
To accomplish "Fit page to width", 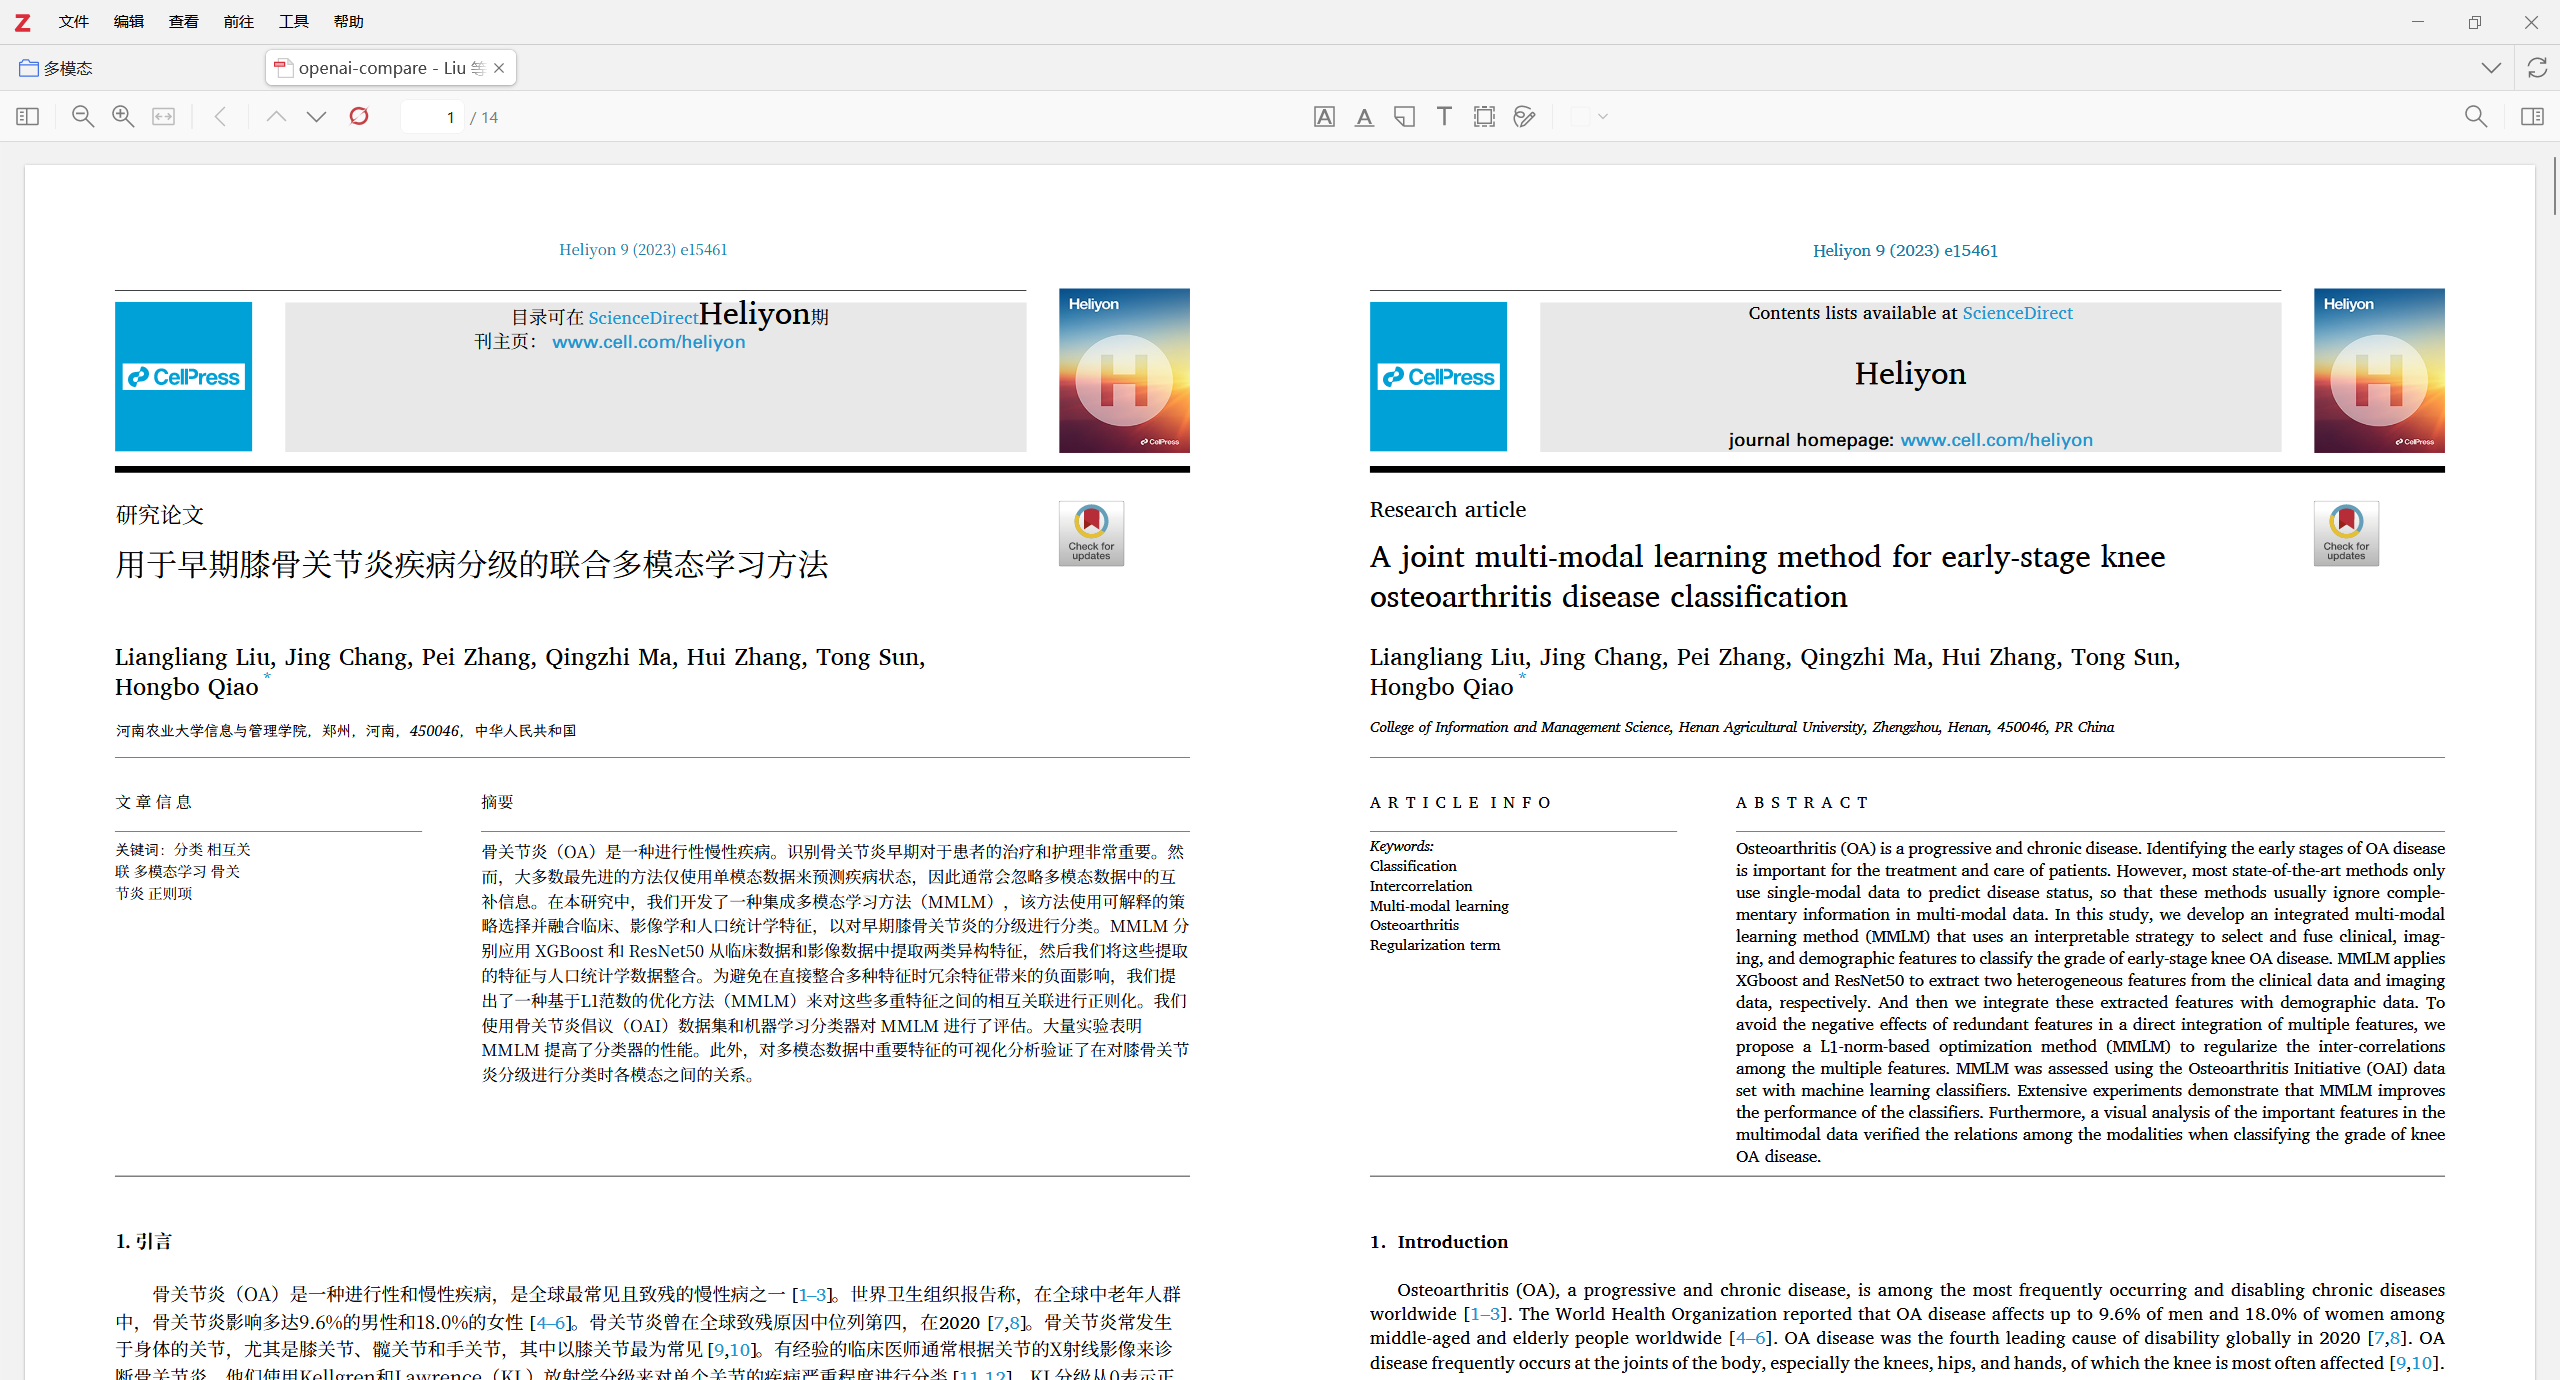I will (163, 117).
